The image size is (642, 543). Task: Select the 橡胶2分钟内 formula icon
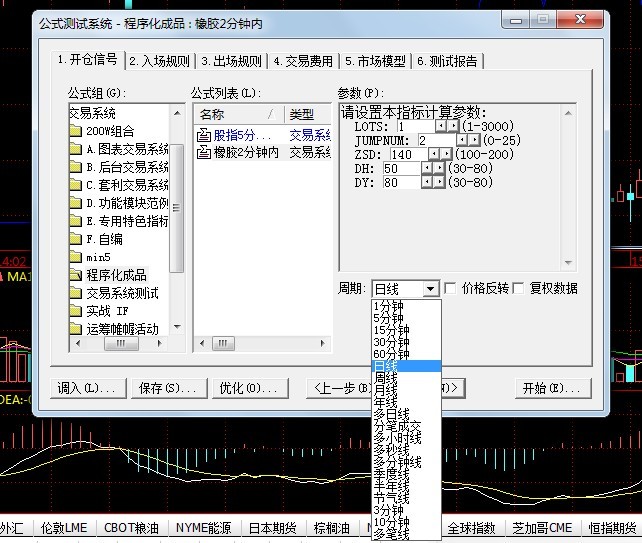point(204,152)
